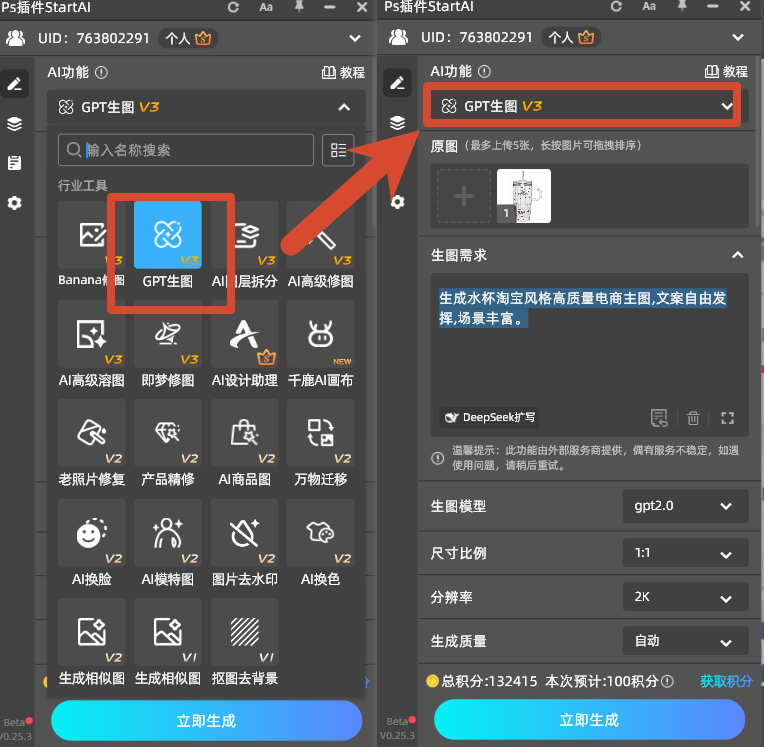
Task: Expand the account chevron in right panel
Action: point(738,38)
